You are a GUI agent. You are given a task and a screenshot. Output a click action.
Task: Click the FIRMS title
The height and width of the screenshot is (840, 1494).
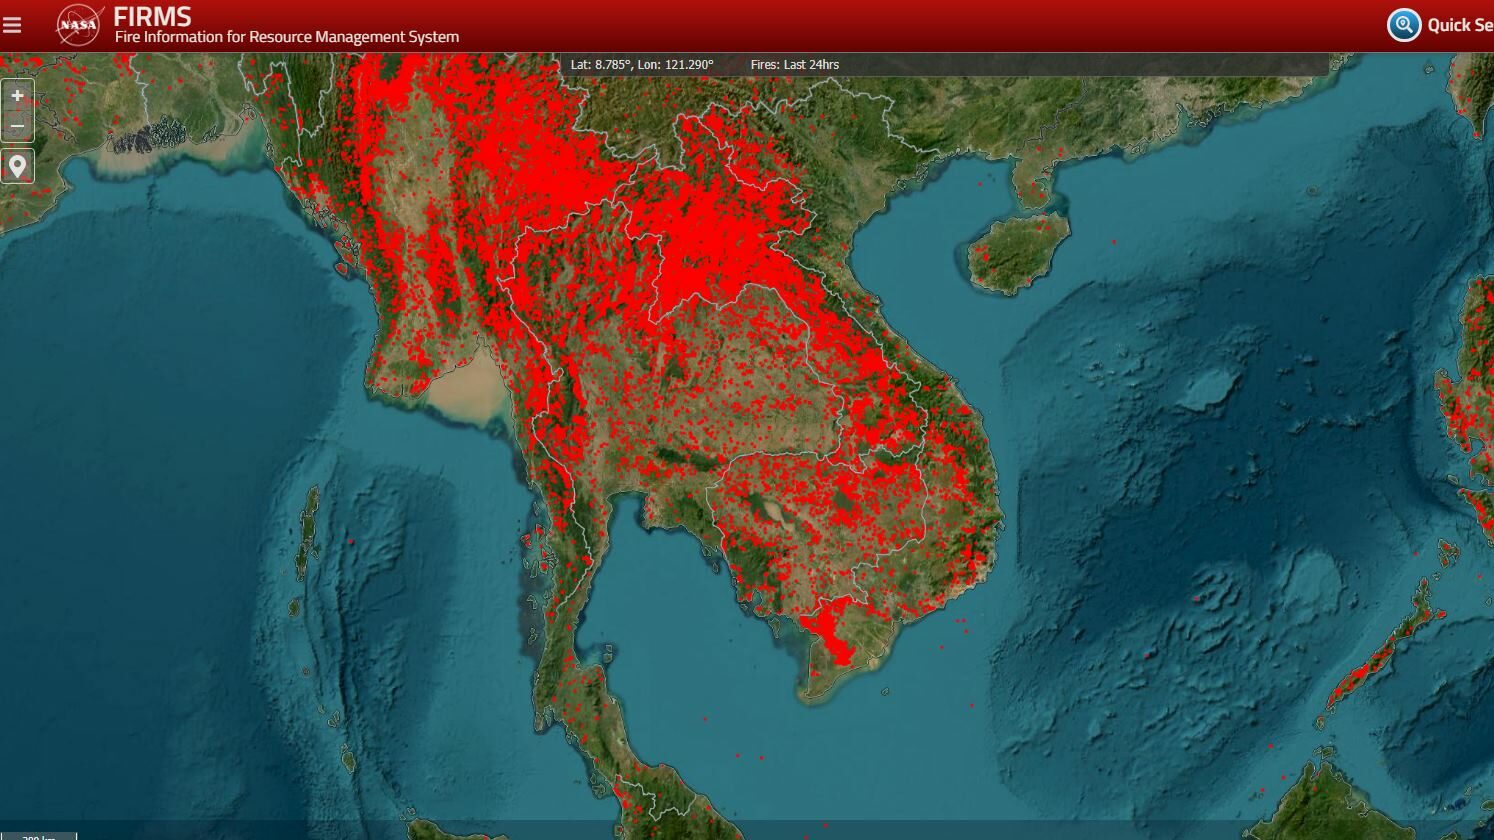pos(152,16)
